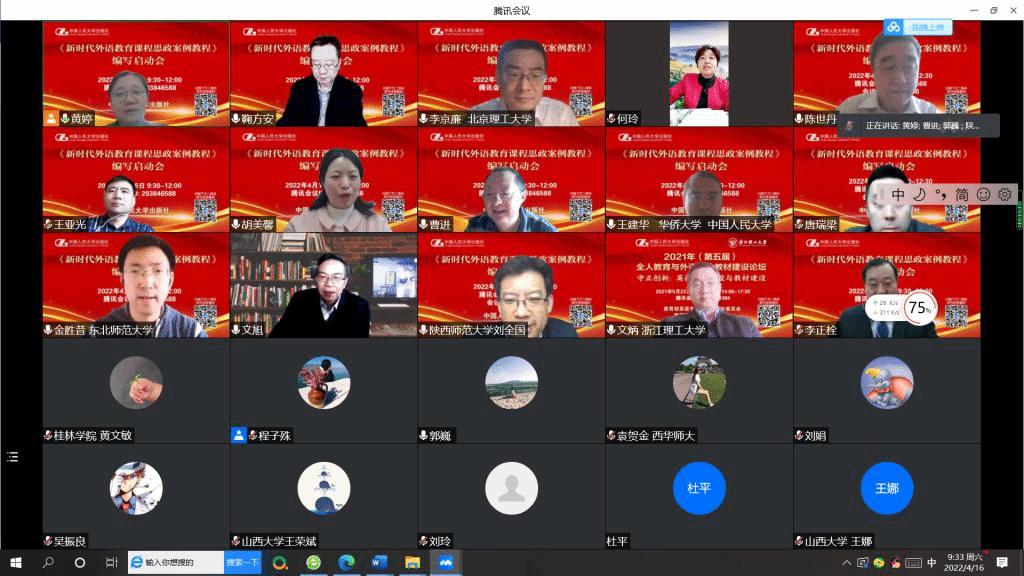The height and width of the screenshot is (576, 1024).
Task: Open the date and time flyout
Action: 964,563
